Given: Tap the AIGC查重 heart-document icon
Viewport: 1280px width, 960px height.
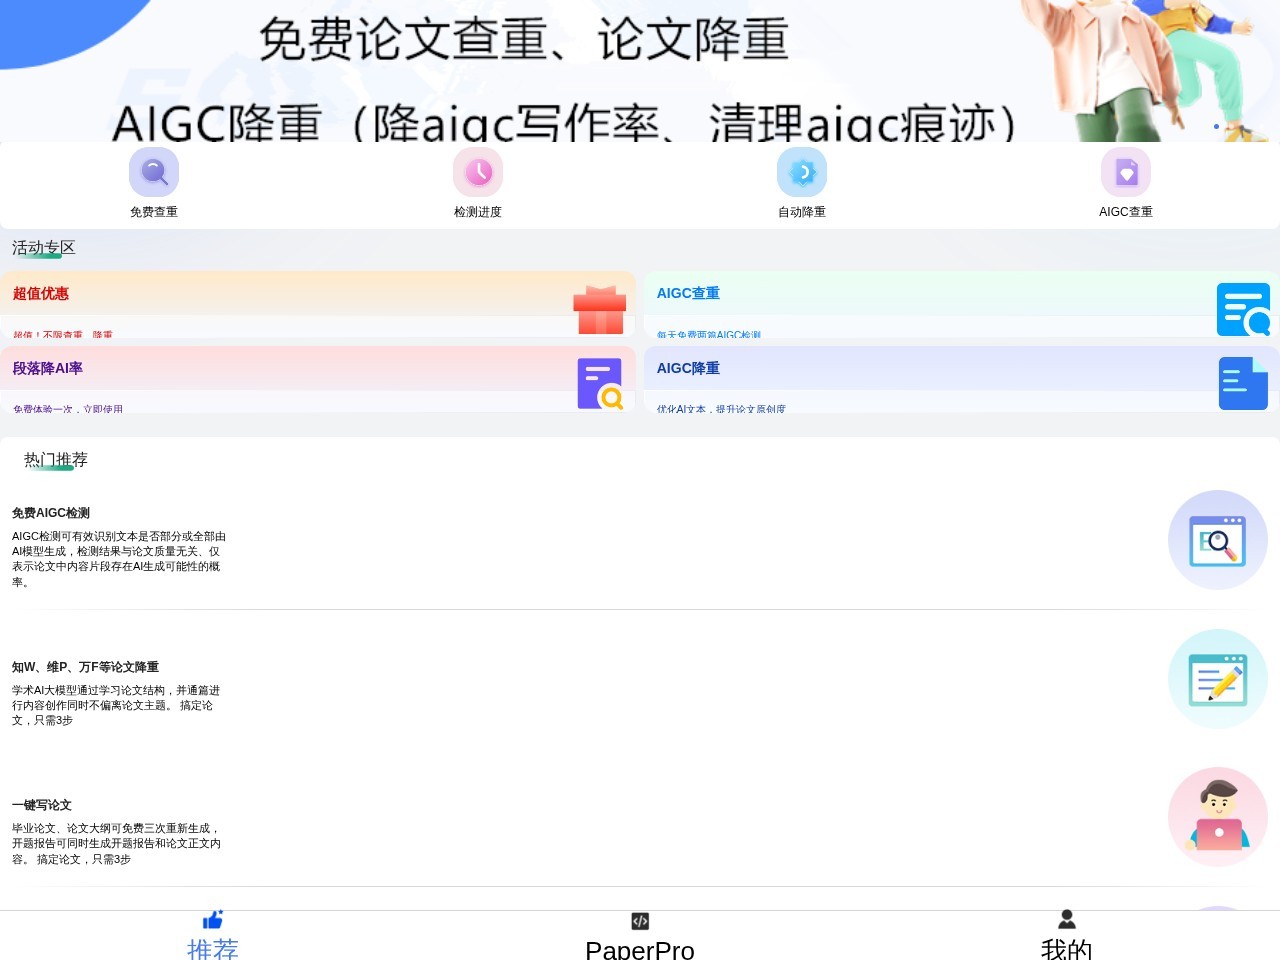Looking at the screenshot, I should pos(1125,171).
